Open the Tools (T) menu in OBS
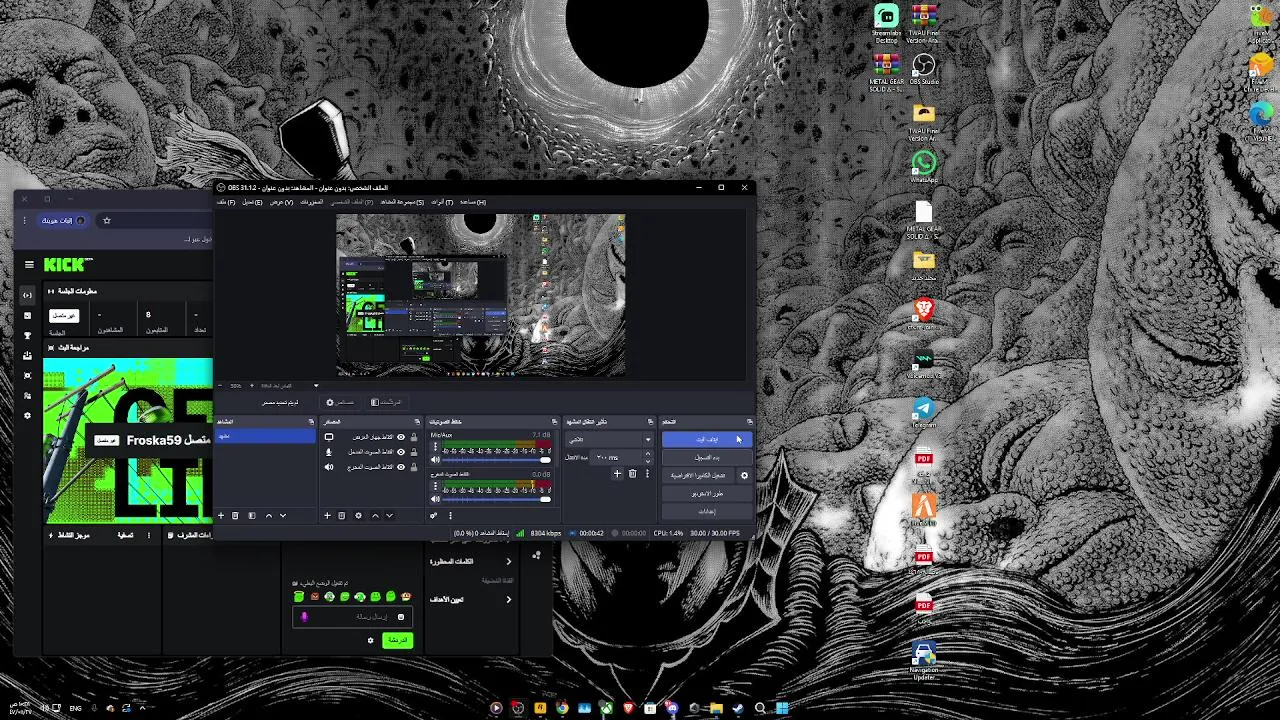This screenshot has height=720, width=1280. click(x=442, y=202)
